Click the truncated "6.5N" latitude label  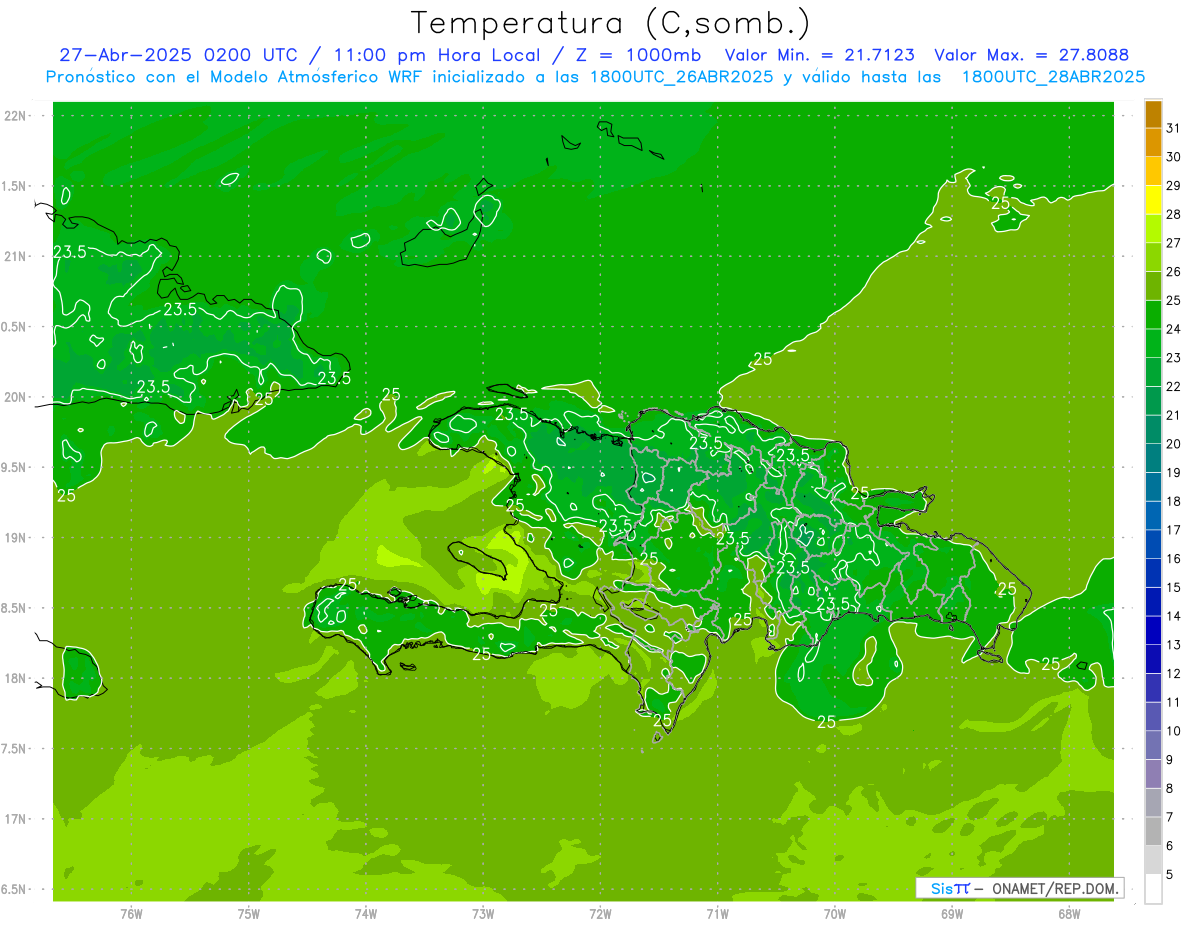pos(15,889)
